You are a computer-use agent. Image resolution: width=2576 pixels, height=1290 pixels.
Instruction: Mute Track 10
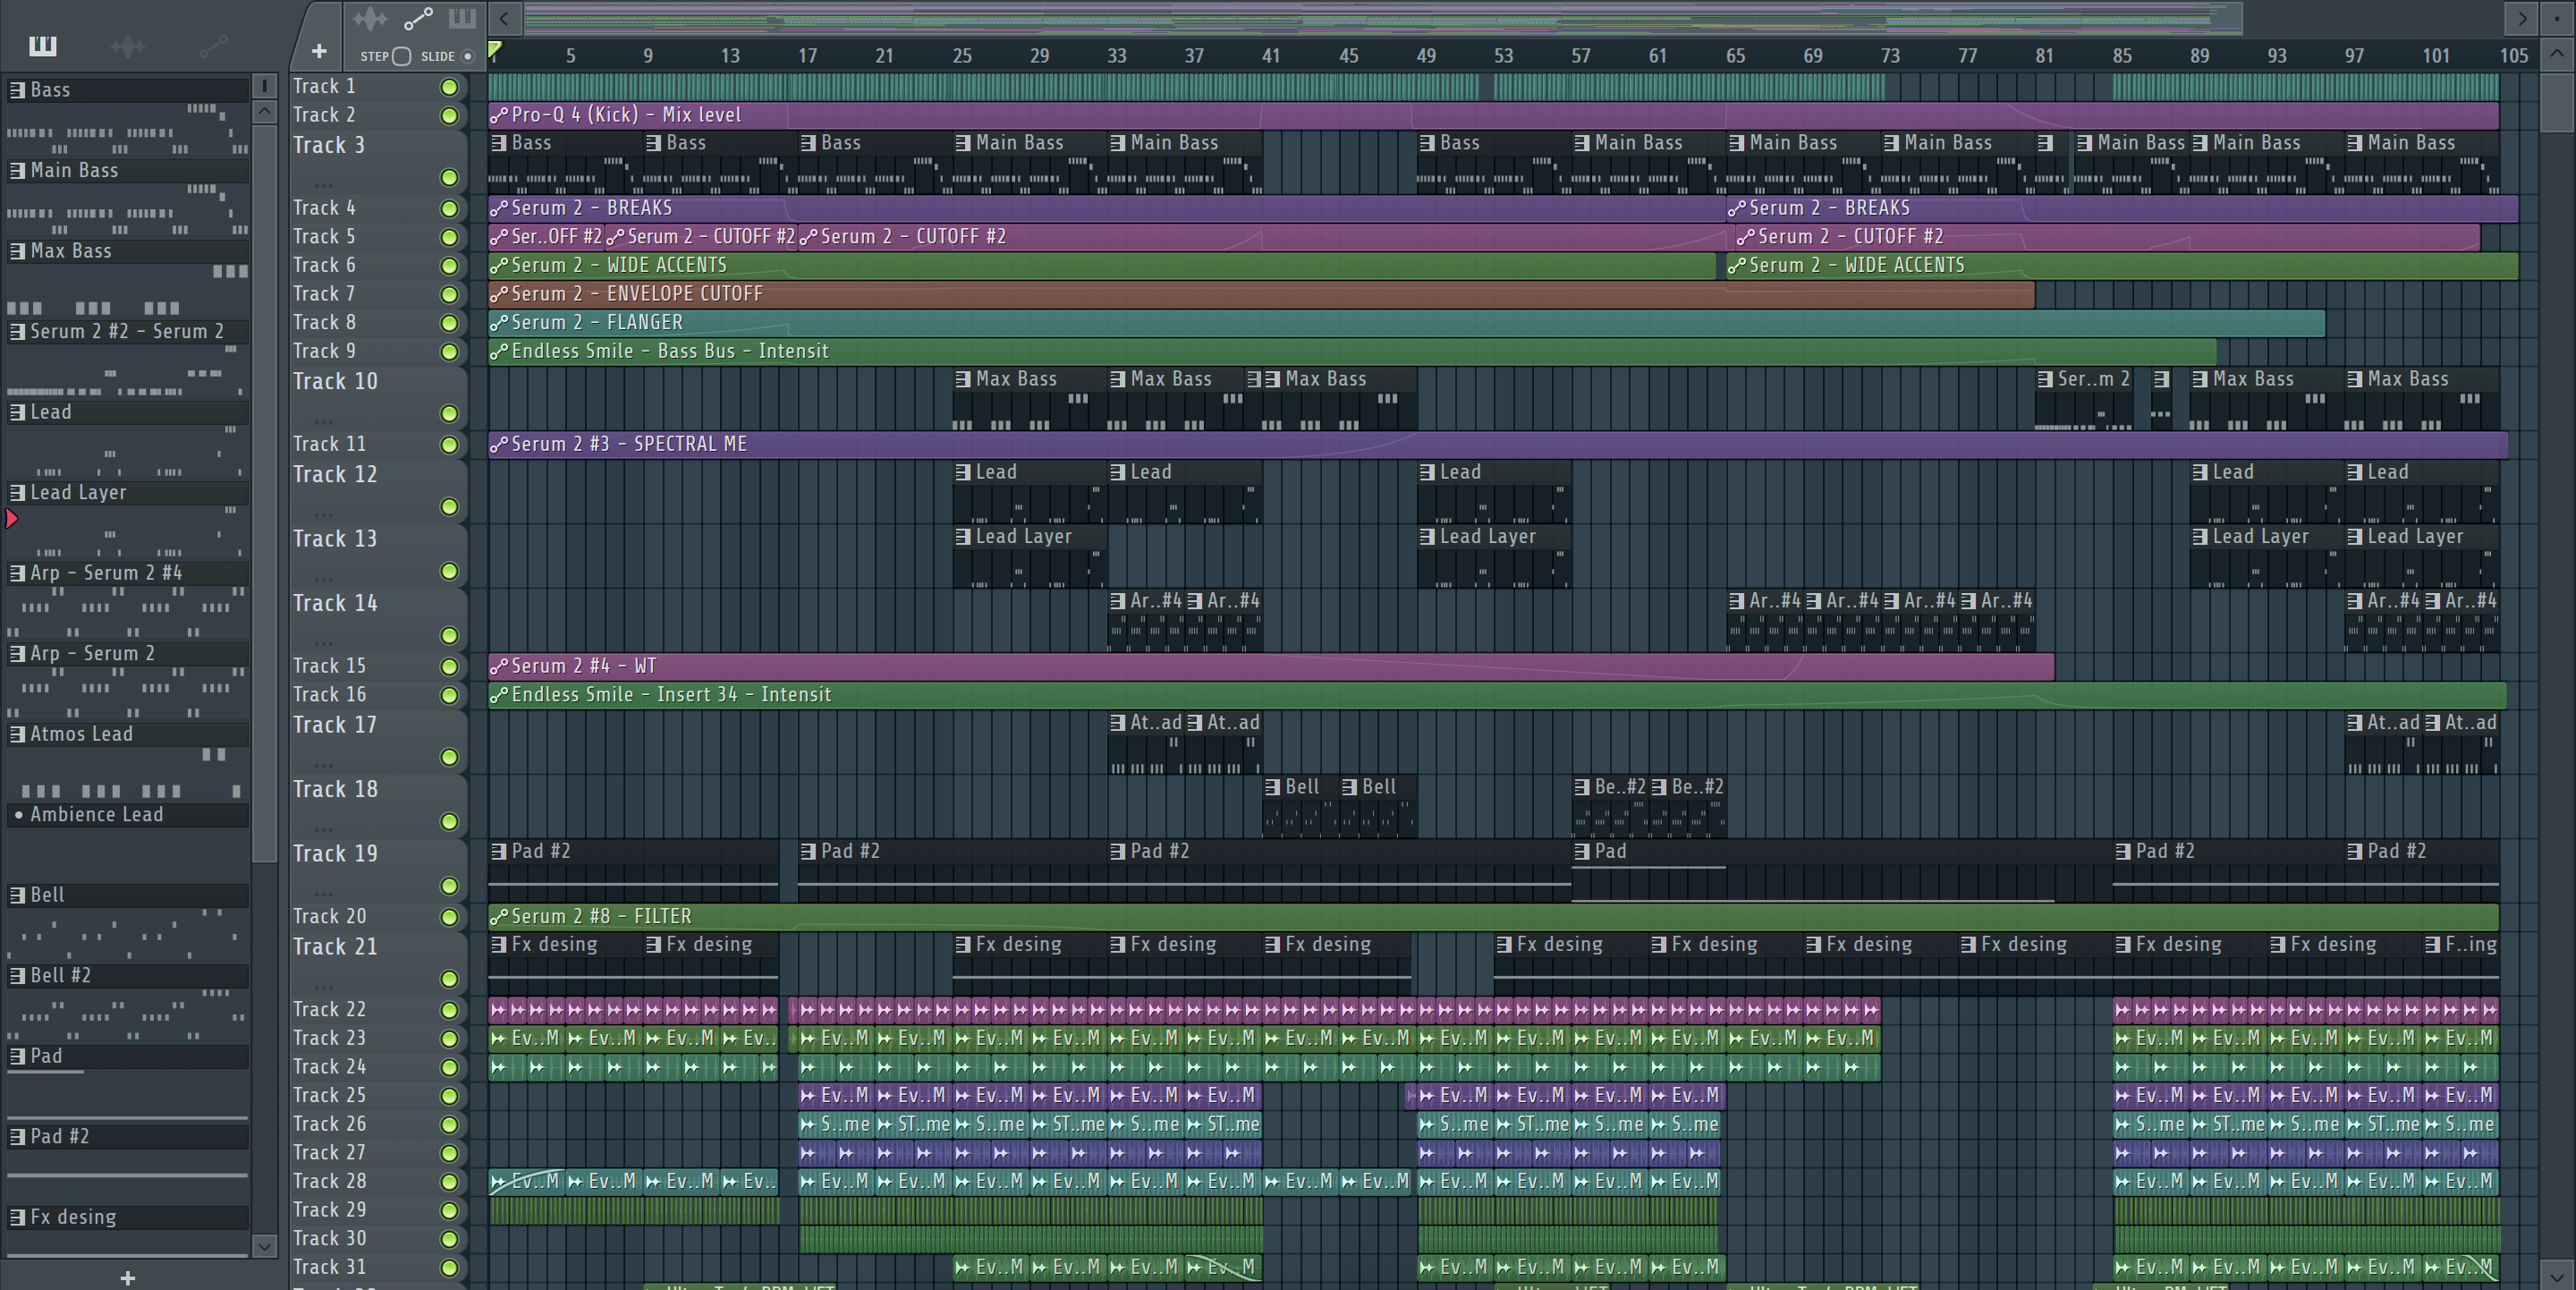pos(449,414)
